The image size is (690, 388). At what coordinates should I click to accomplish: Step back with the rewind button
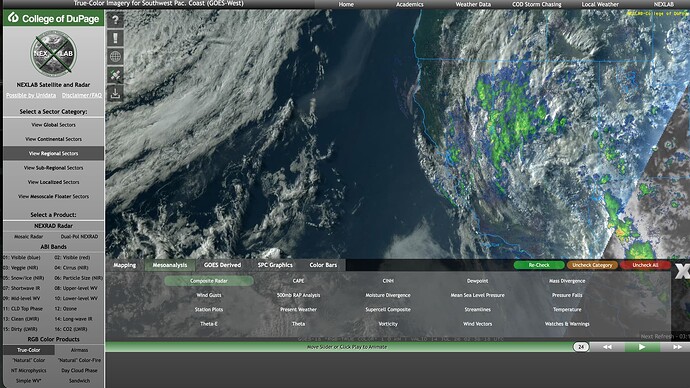tap(607, 347)
